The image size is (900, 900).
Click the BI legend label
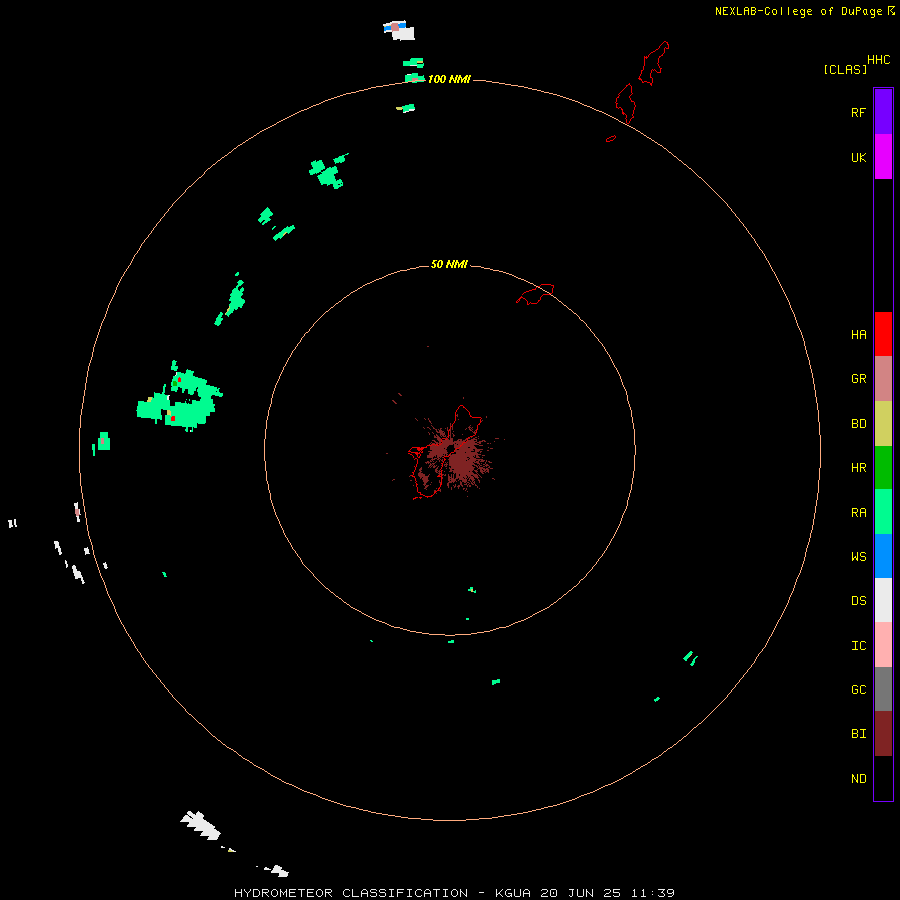tap(858, 734)
